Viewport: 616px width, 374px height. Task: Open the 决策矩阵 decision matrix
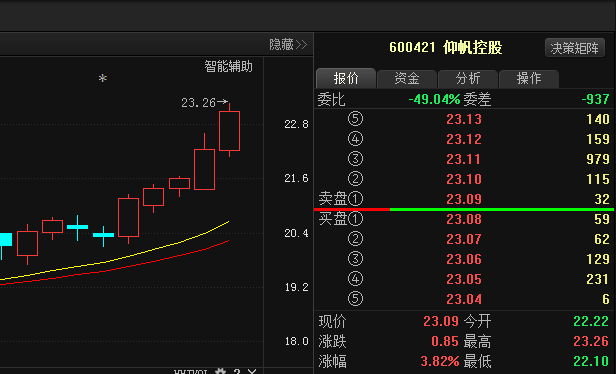[x=574, y=48]
